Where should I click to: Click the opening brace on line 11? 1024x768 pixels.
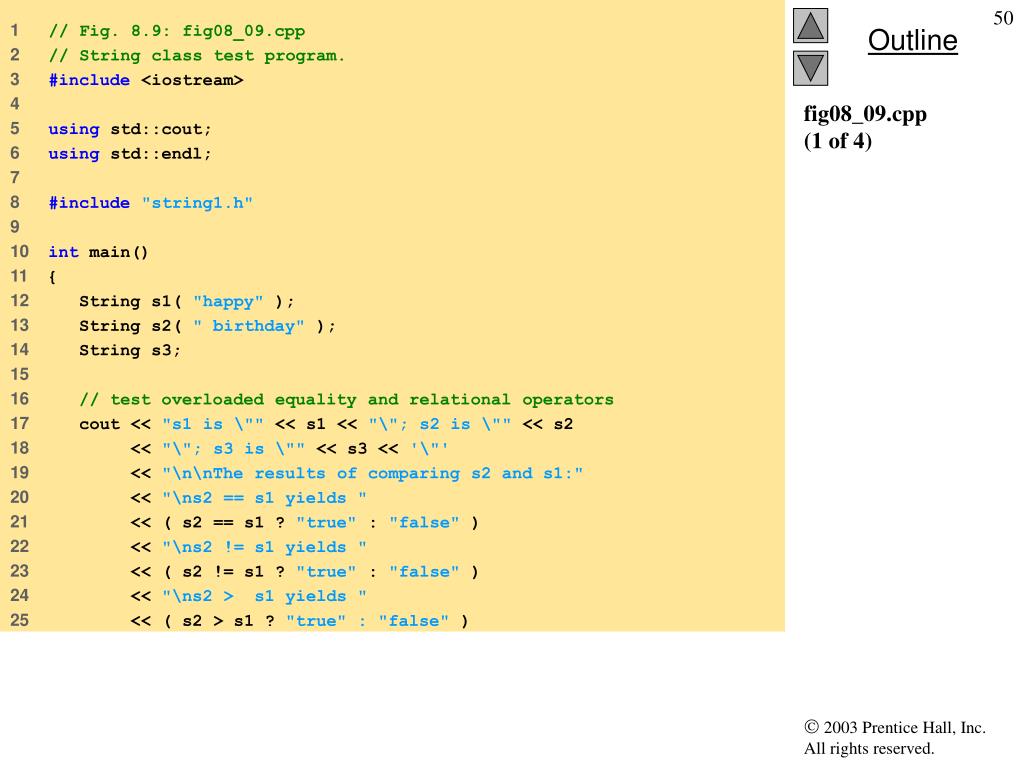pyautogui.click(x=52, y=277)
